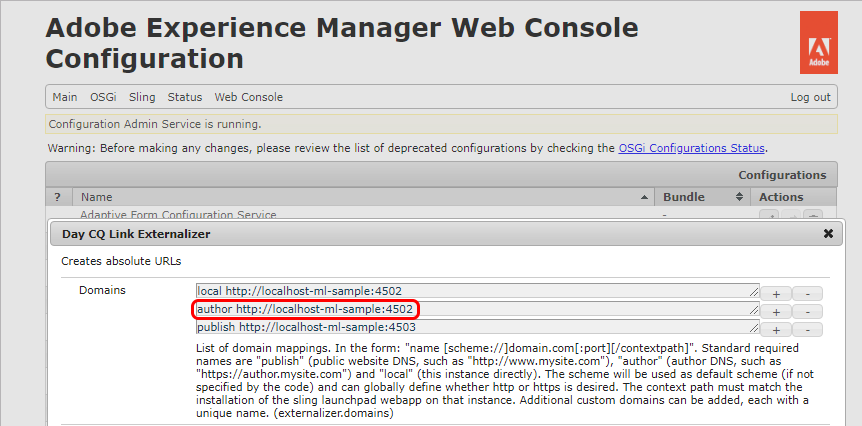Edit the local domain mapping field
Screen dimensions: 862x426
pos(477,291)
